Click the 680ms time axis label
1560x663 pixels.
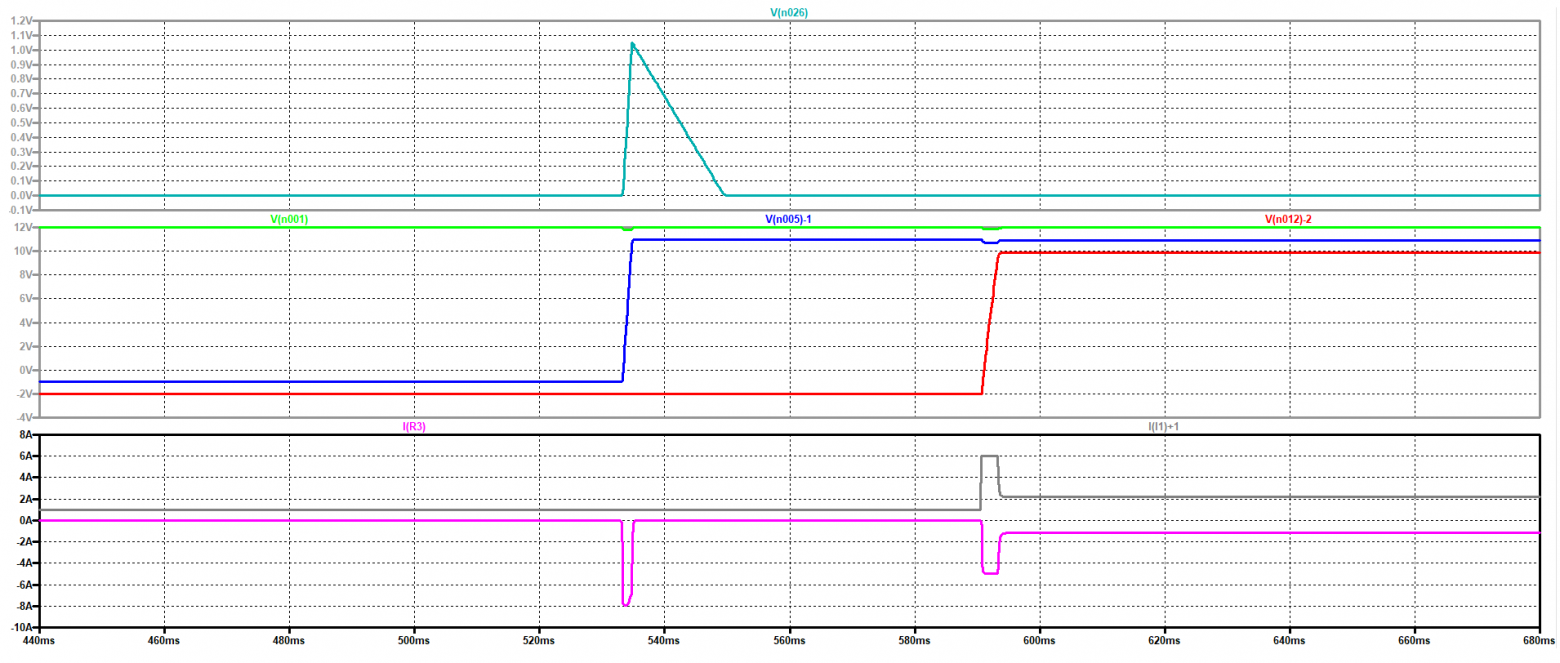(x=1539, y=639)
